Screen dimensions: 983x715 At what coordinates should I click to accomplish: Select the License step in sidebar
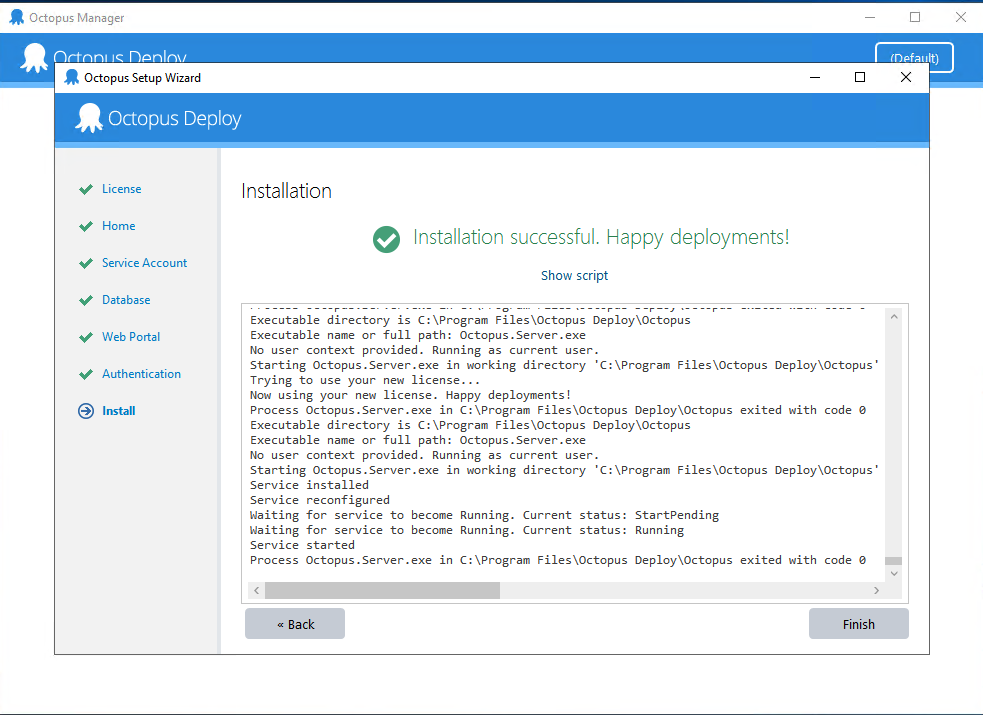tap(122, 189)
